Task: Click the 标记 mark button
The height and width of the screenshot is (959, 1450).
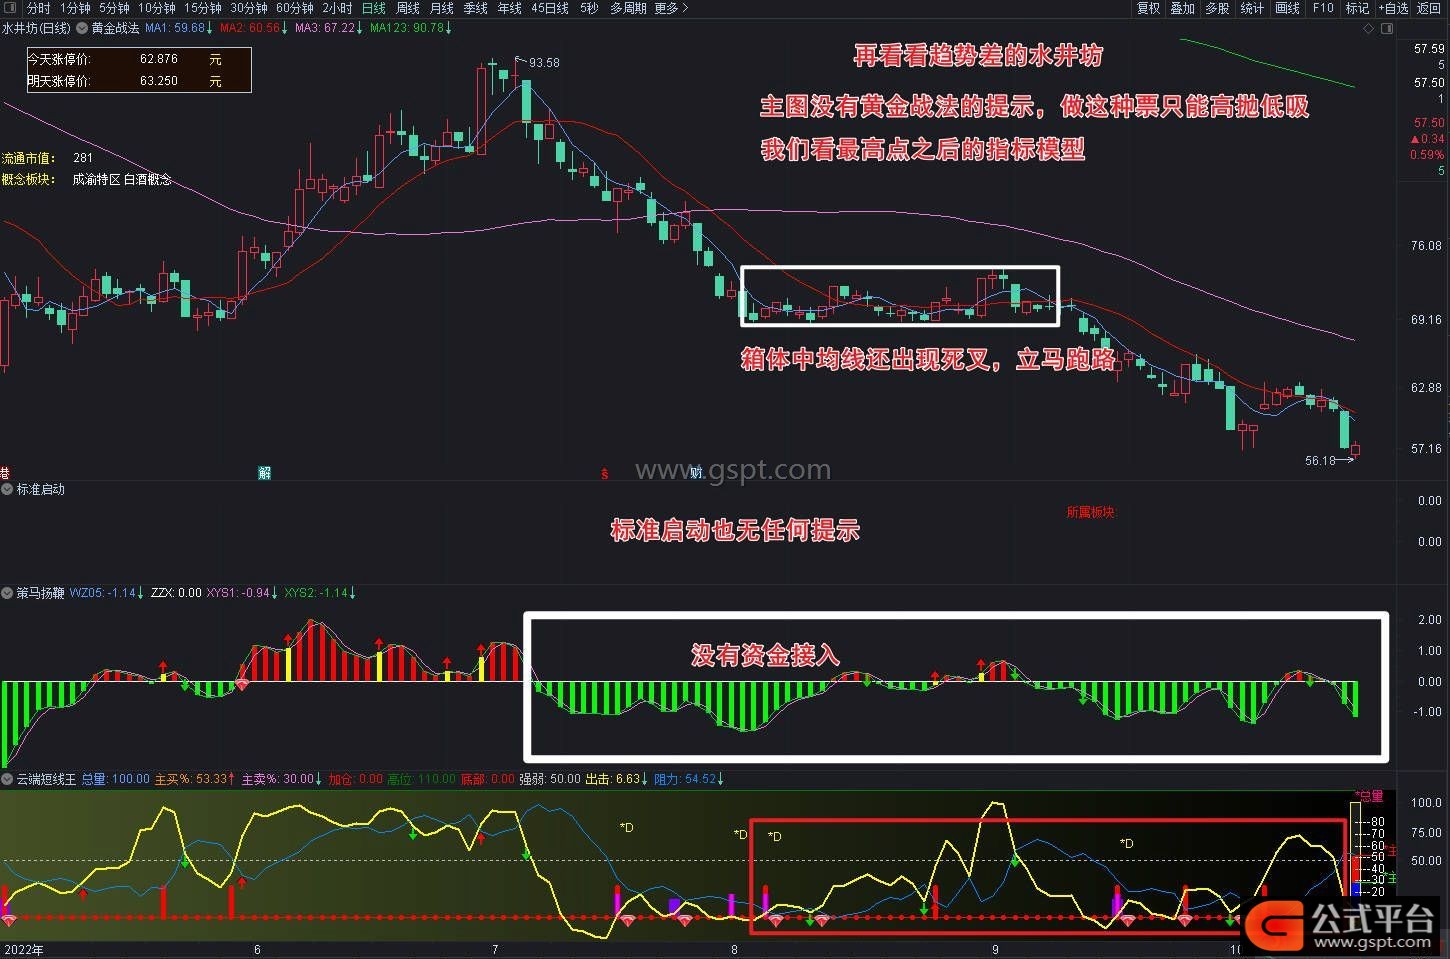Action: (1357, 8)
